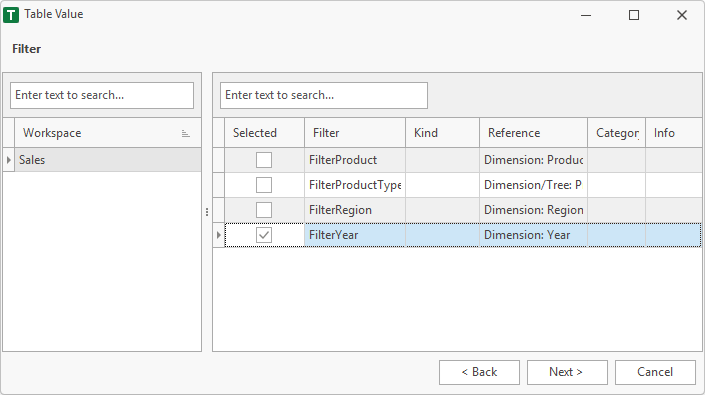
Task: Sort by the Workspace column header
Action: [x=108, y=133]
